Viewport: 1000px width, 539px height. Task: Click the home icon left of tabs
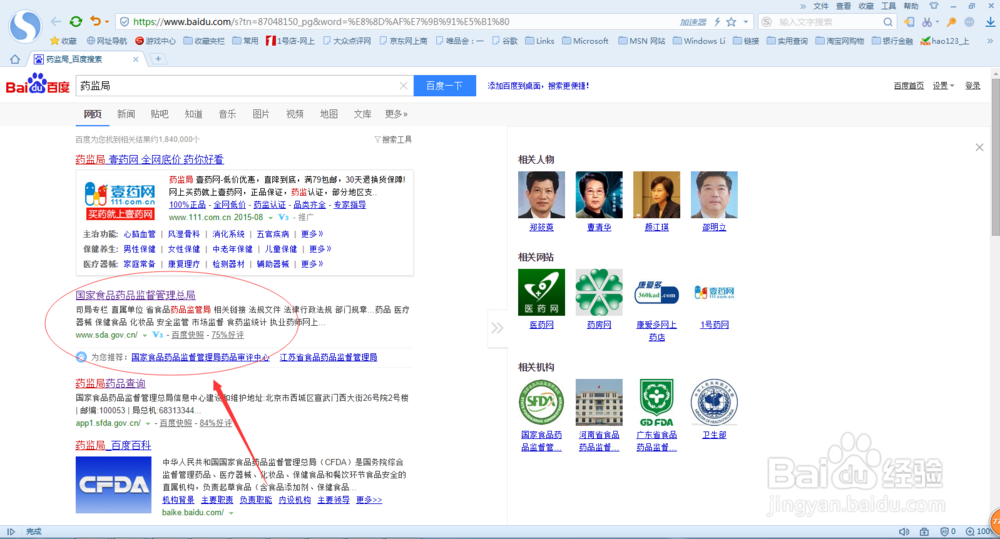(x=15, y=59)
